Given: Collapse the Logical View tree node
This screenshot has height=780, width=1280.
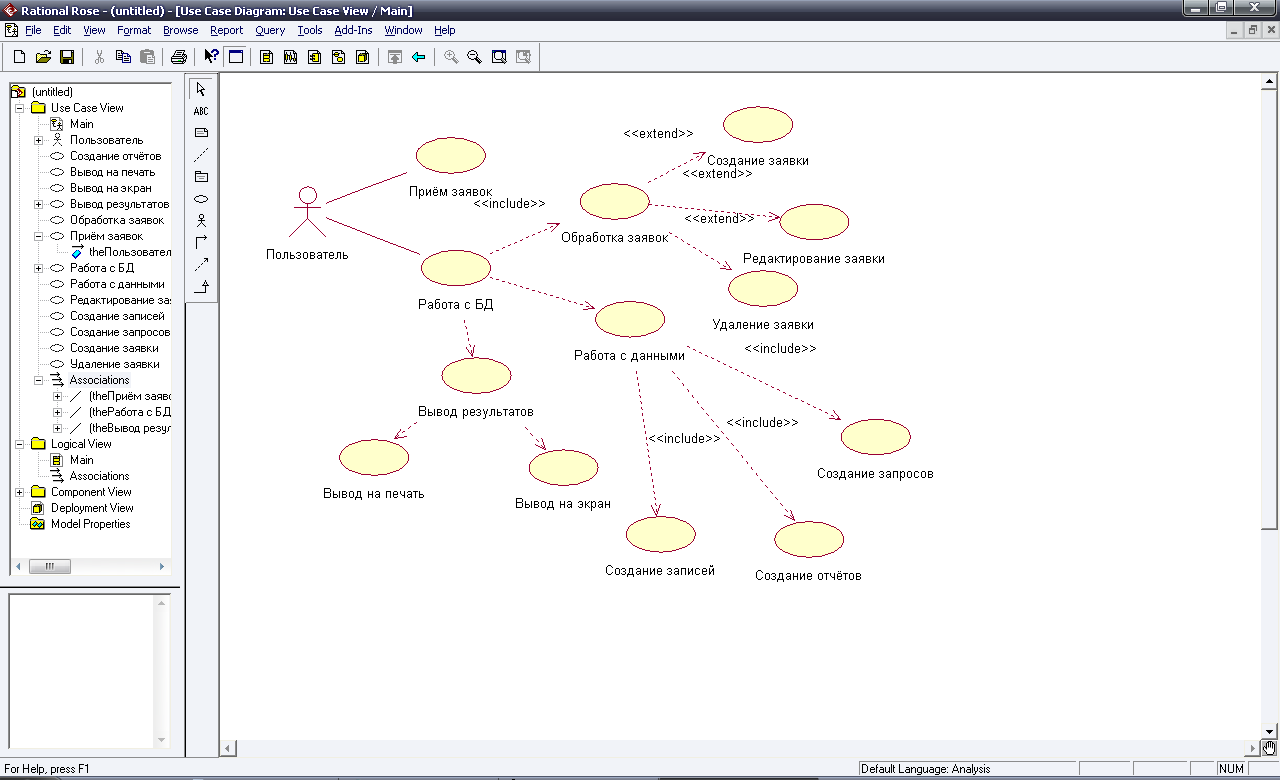Looking at the screenshot, I should [20, 444].
